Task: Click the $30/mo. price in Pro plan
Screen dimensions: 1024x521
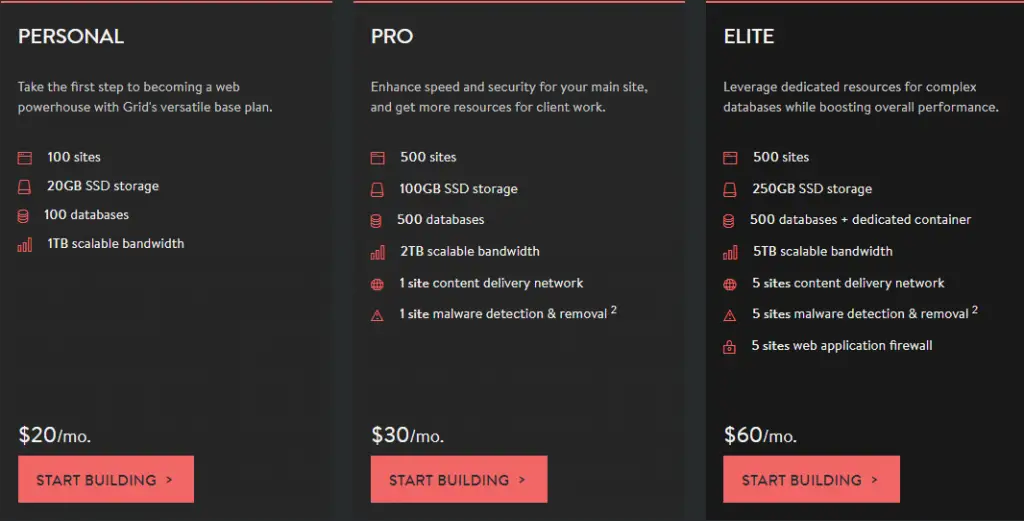Action: coord(408,435)
